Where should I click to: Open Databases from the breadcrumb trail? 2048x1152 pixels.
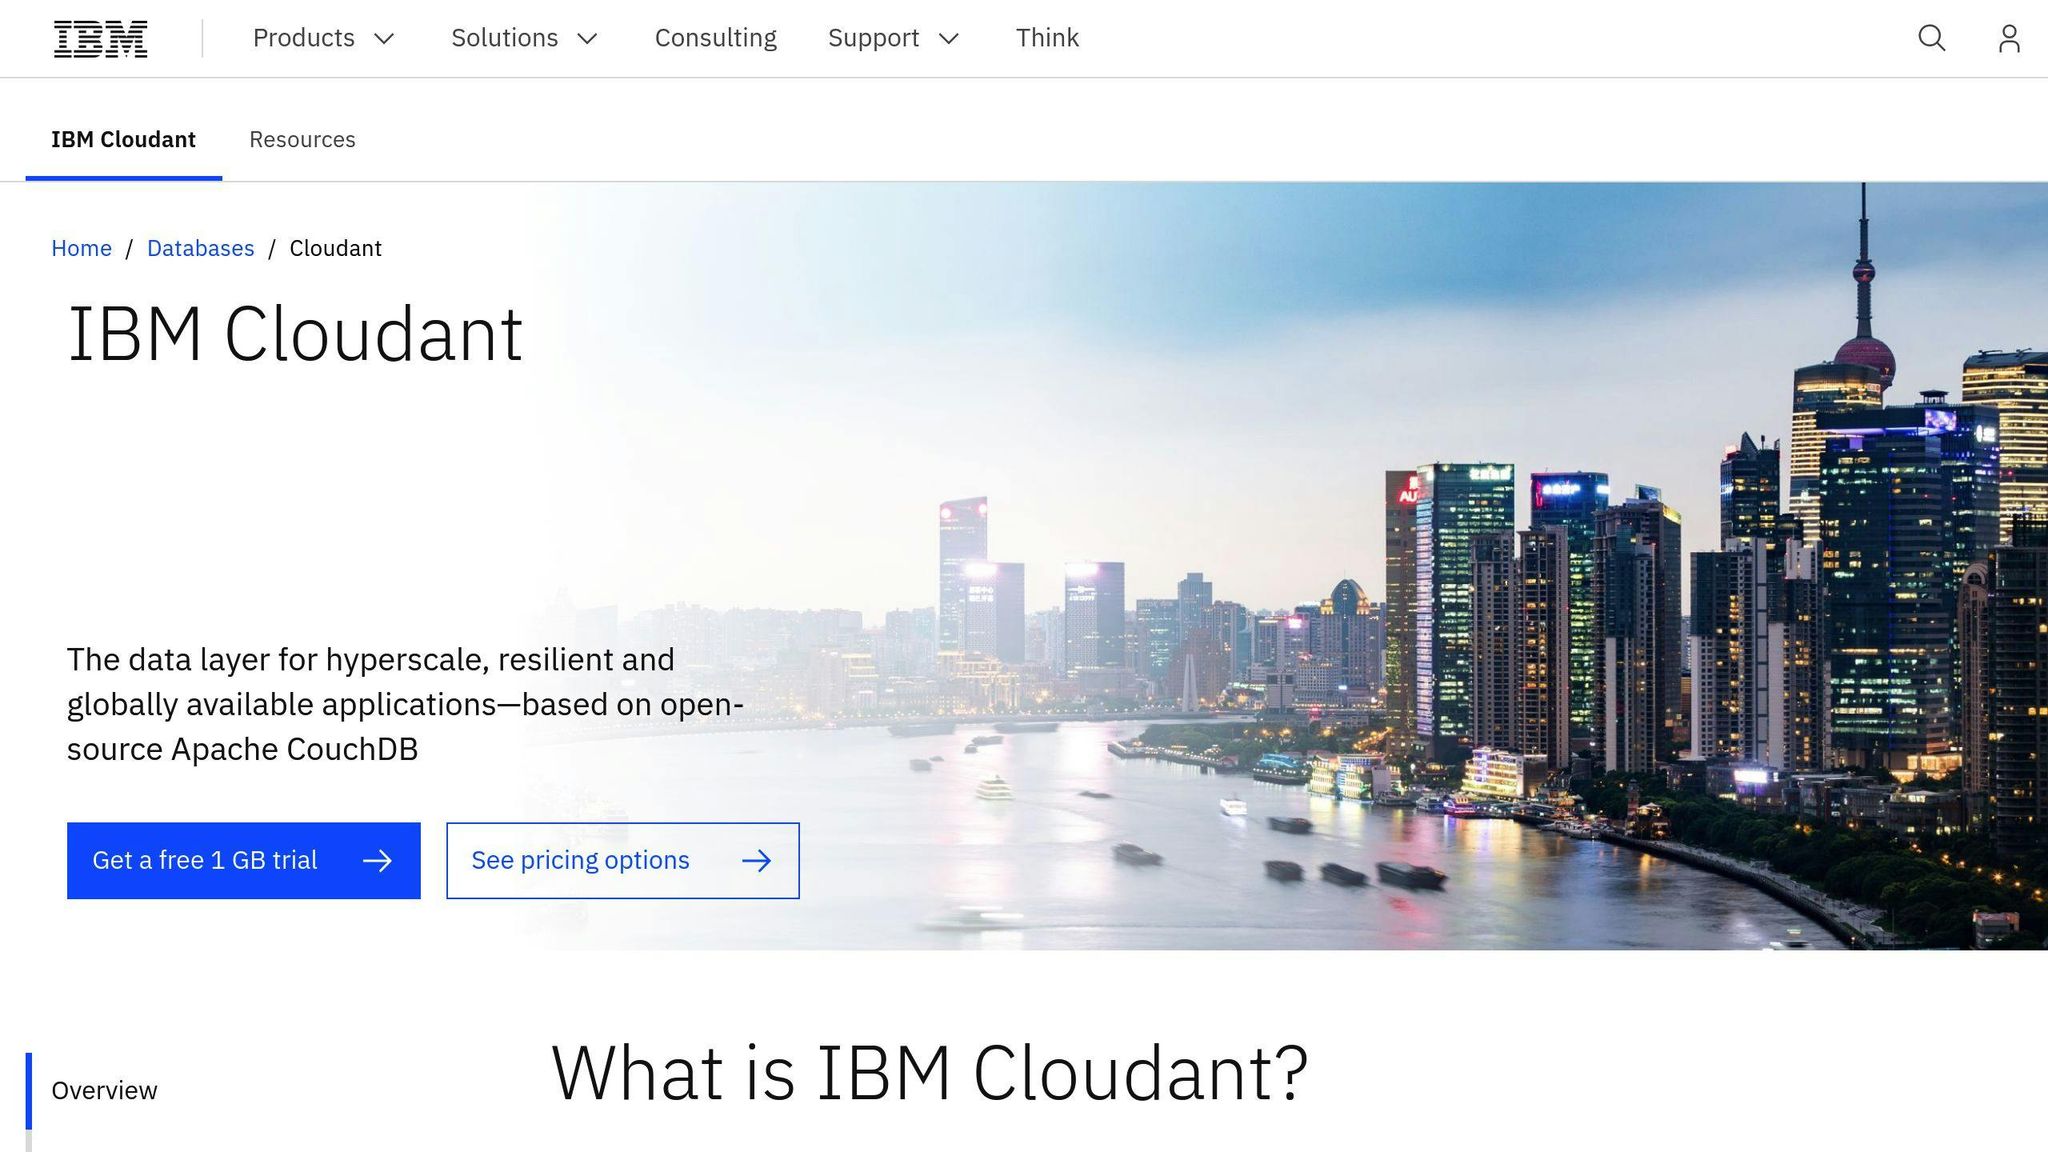point(200,247)
